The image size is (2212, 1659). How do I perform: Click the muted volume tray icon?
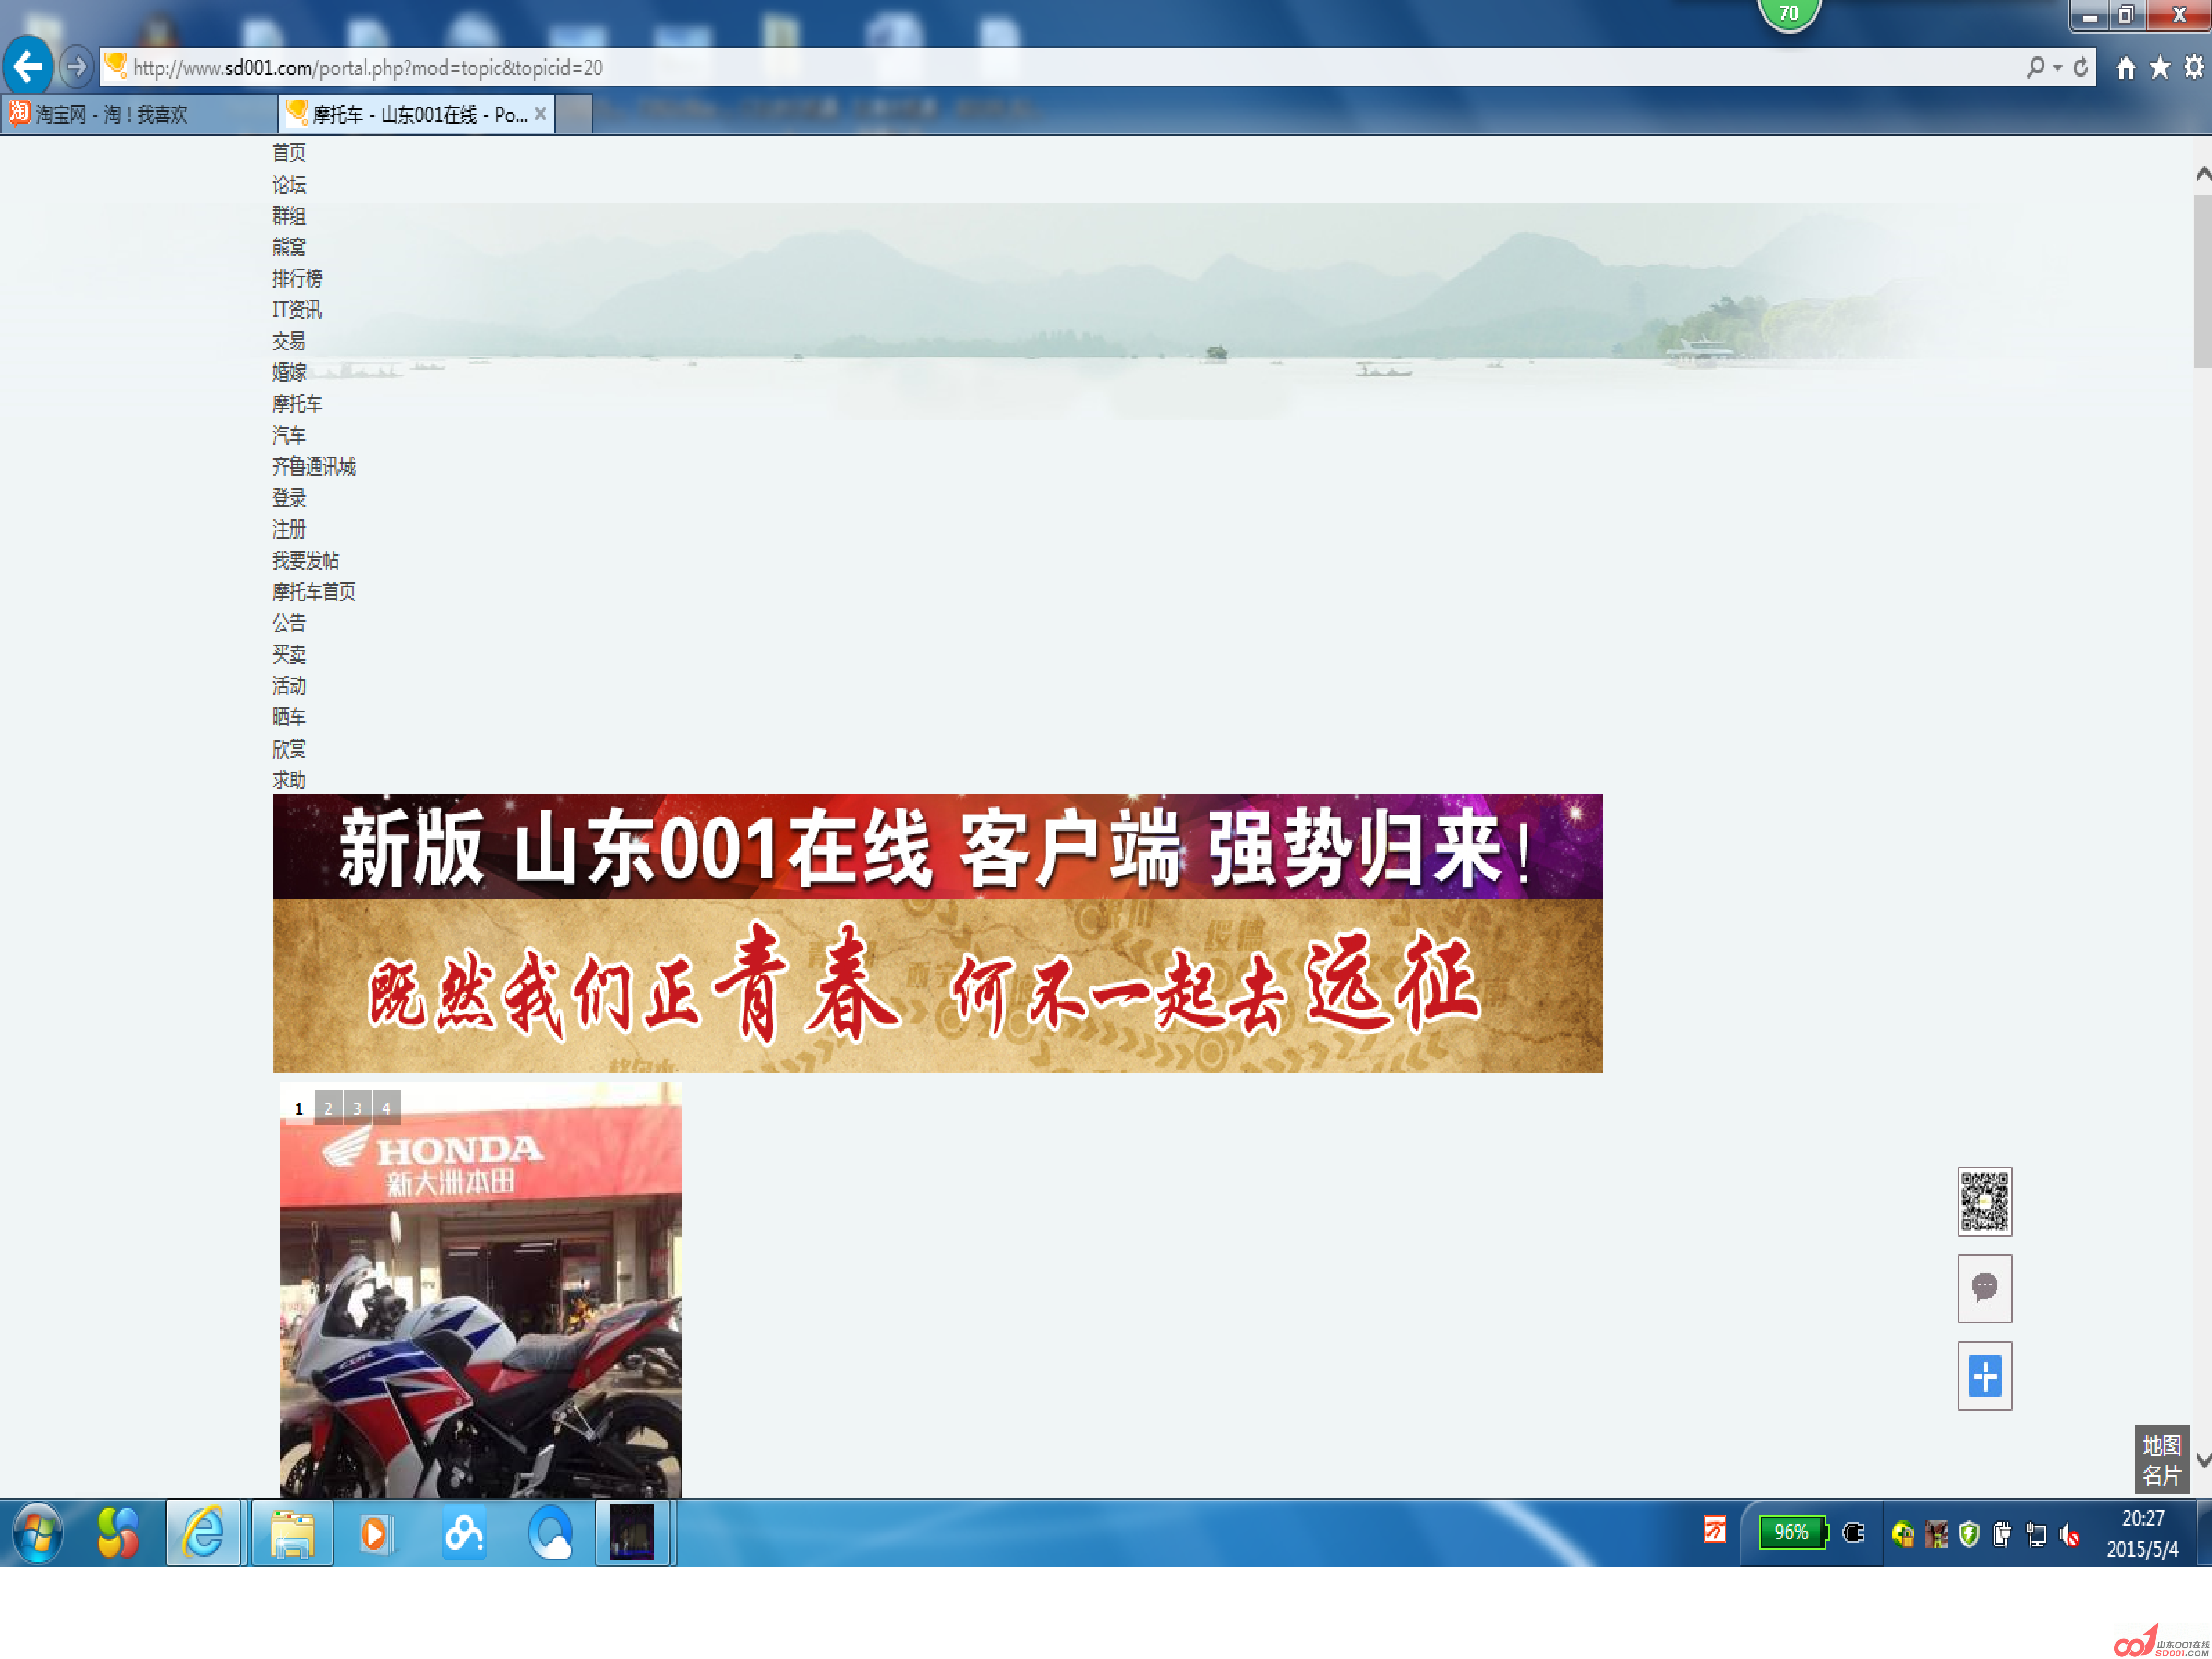coord(2069,1534)
